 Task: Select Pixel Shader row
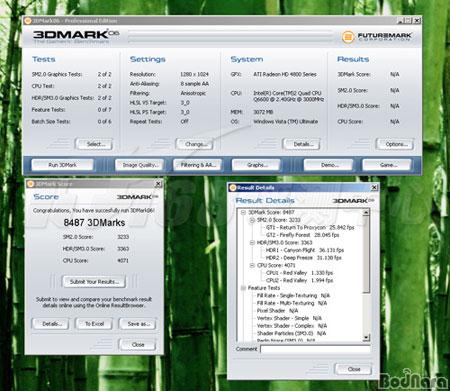coord(277,310)
